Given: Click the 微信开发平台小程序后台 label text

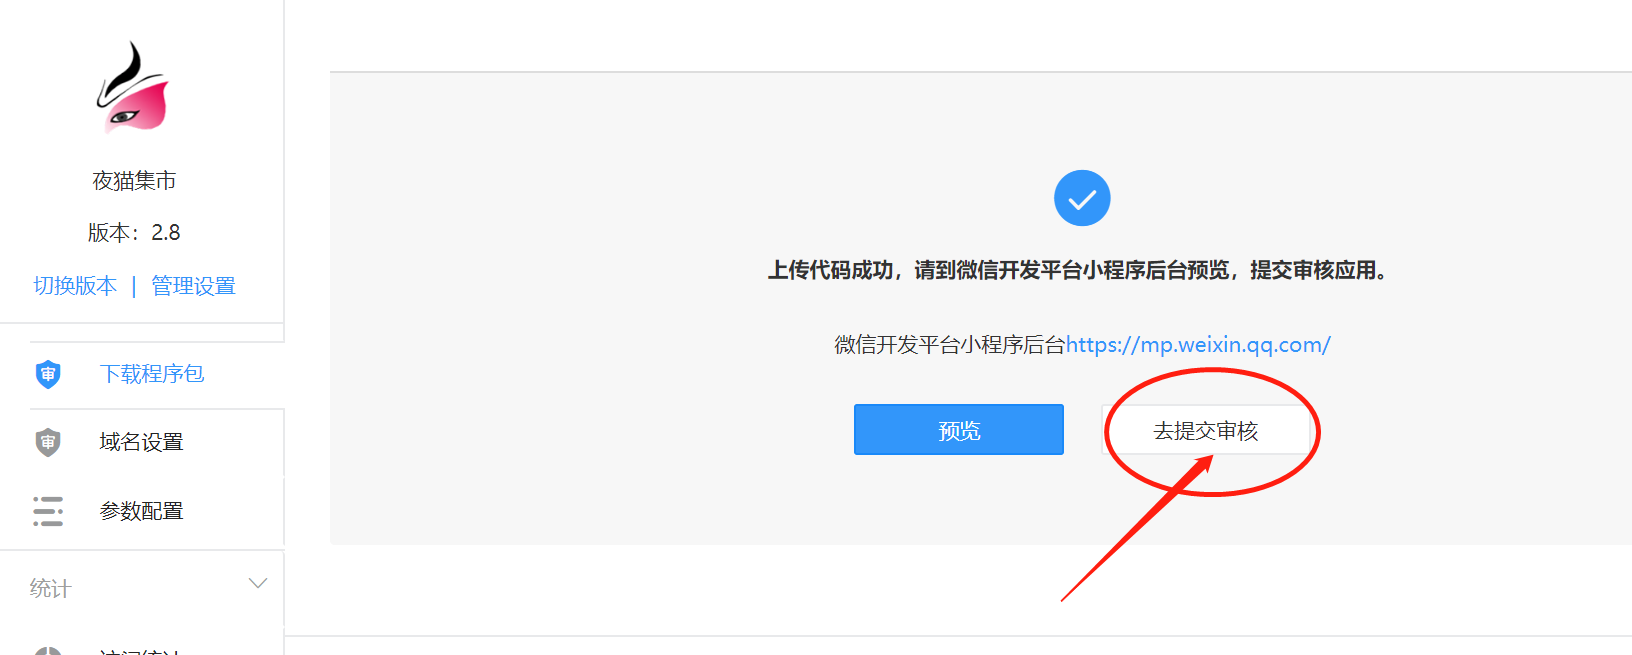Looking at the screenshot, I should 950,345.
